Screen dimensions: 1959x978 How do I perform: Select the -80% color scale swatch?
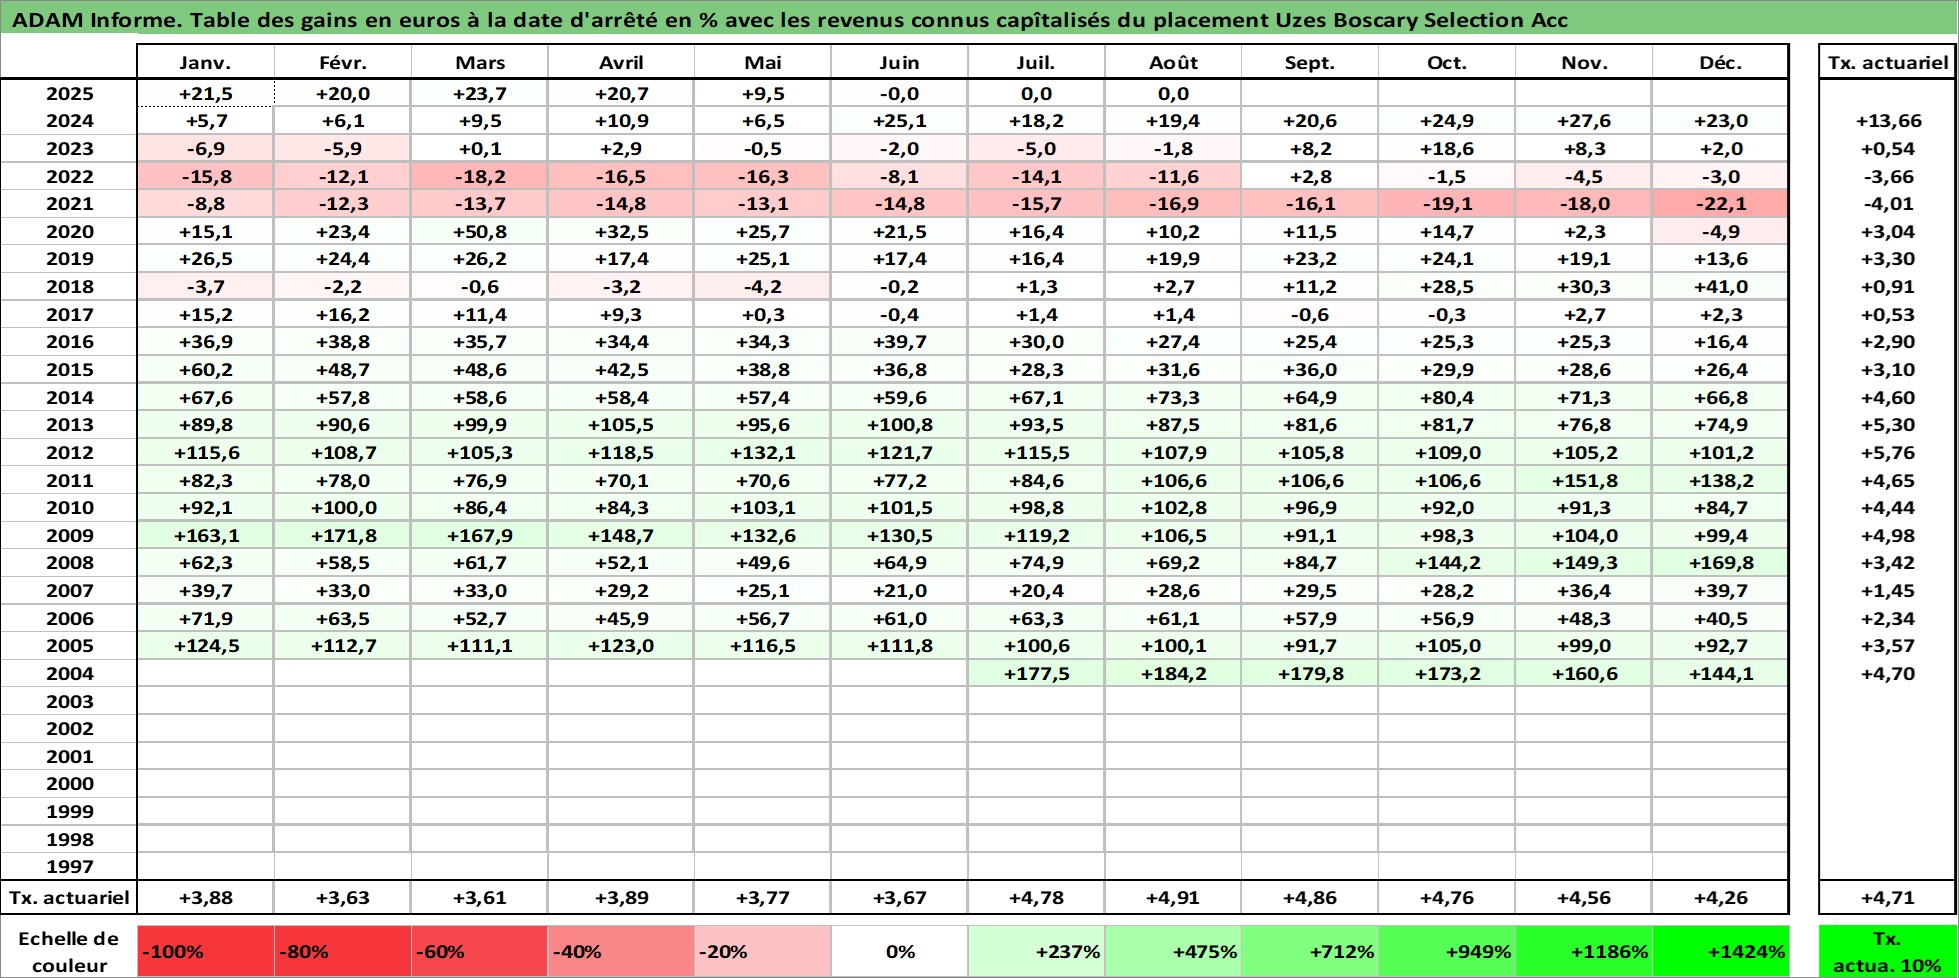click(x=343, y=951)
